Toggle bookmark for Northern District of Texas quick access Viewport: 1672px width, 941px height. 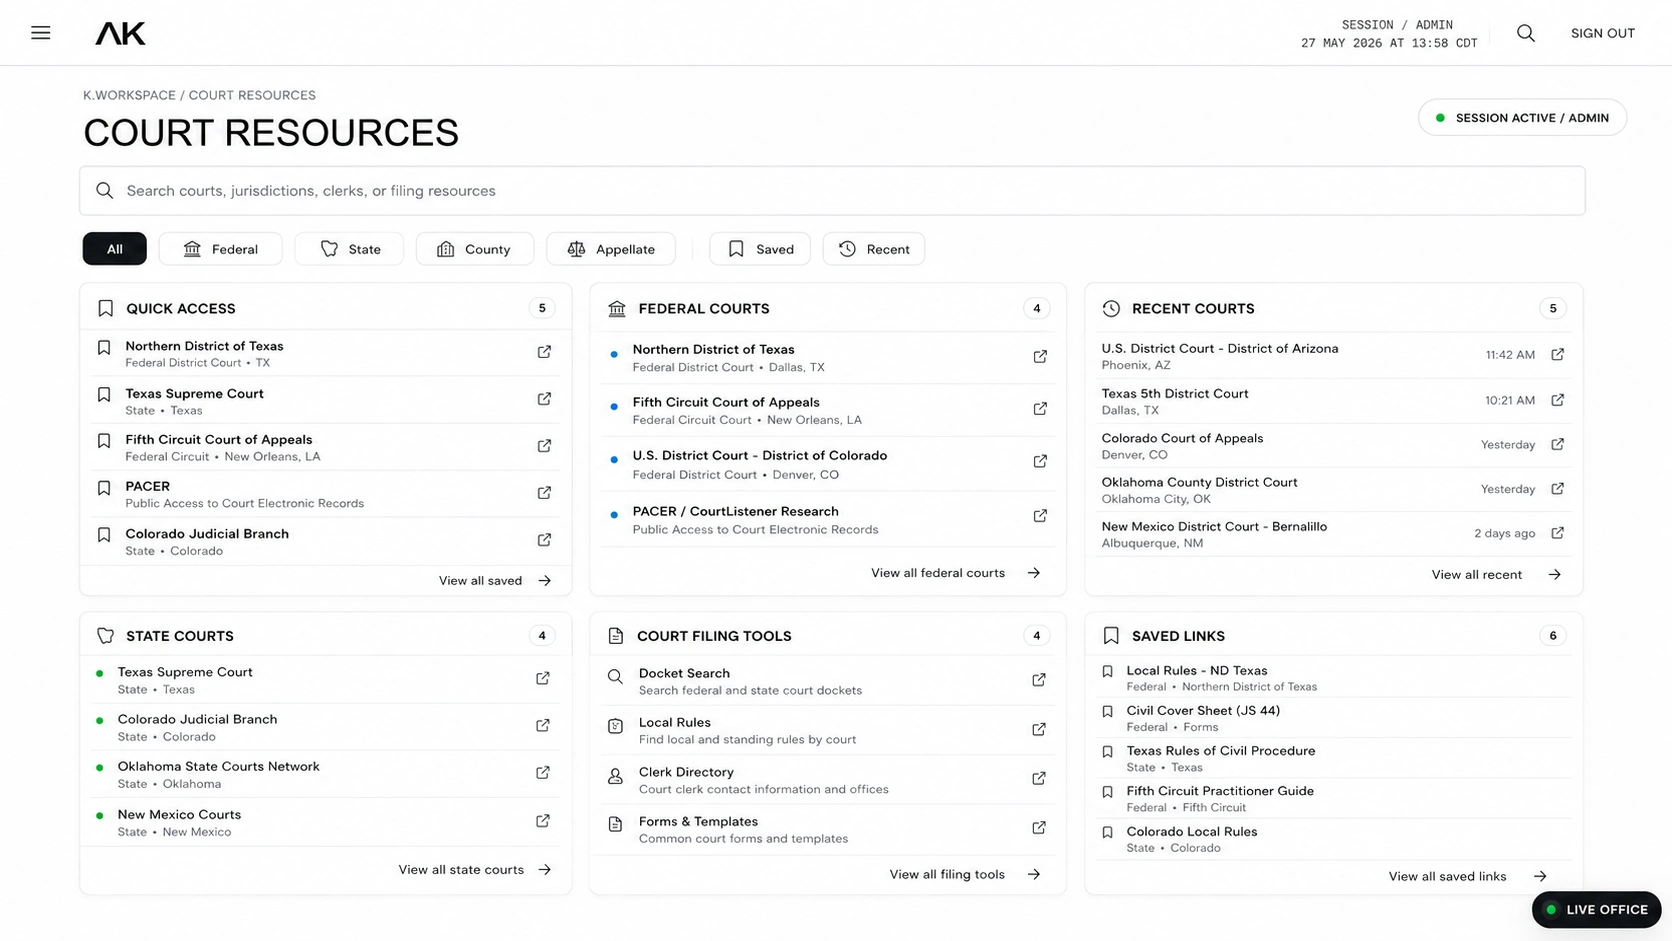[x=104, y=348]
